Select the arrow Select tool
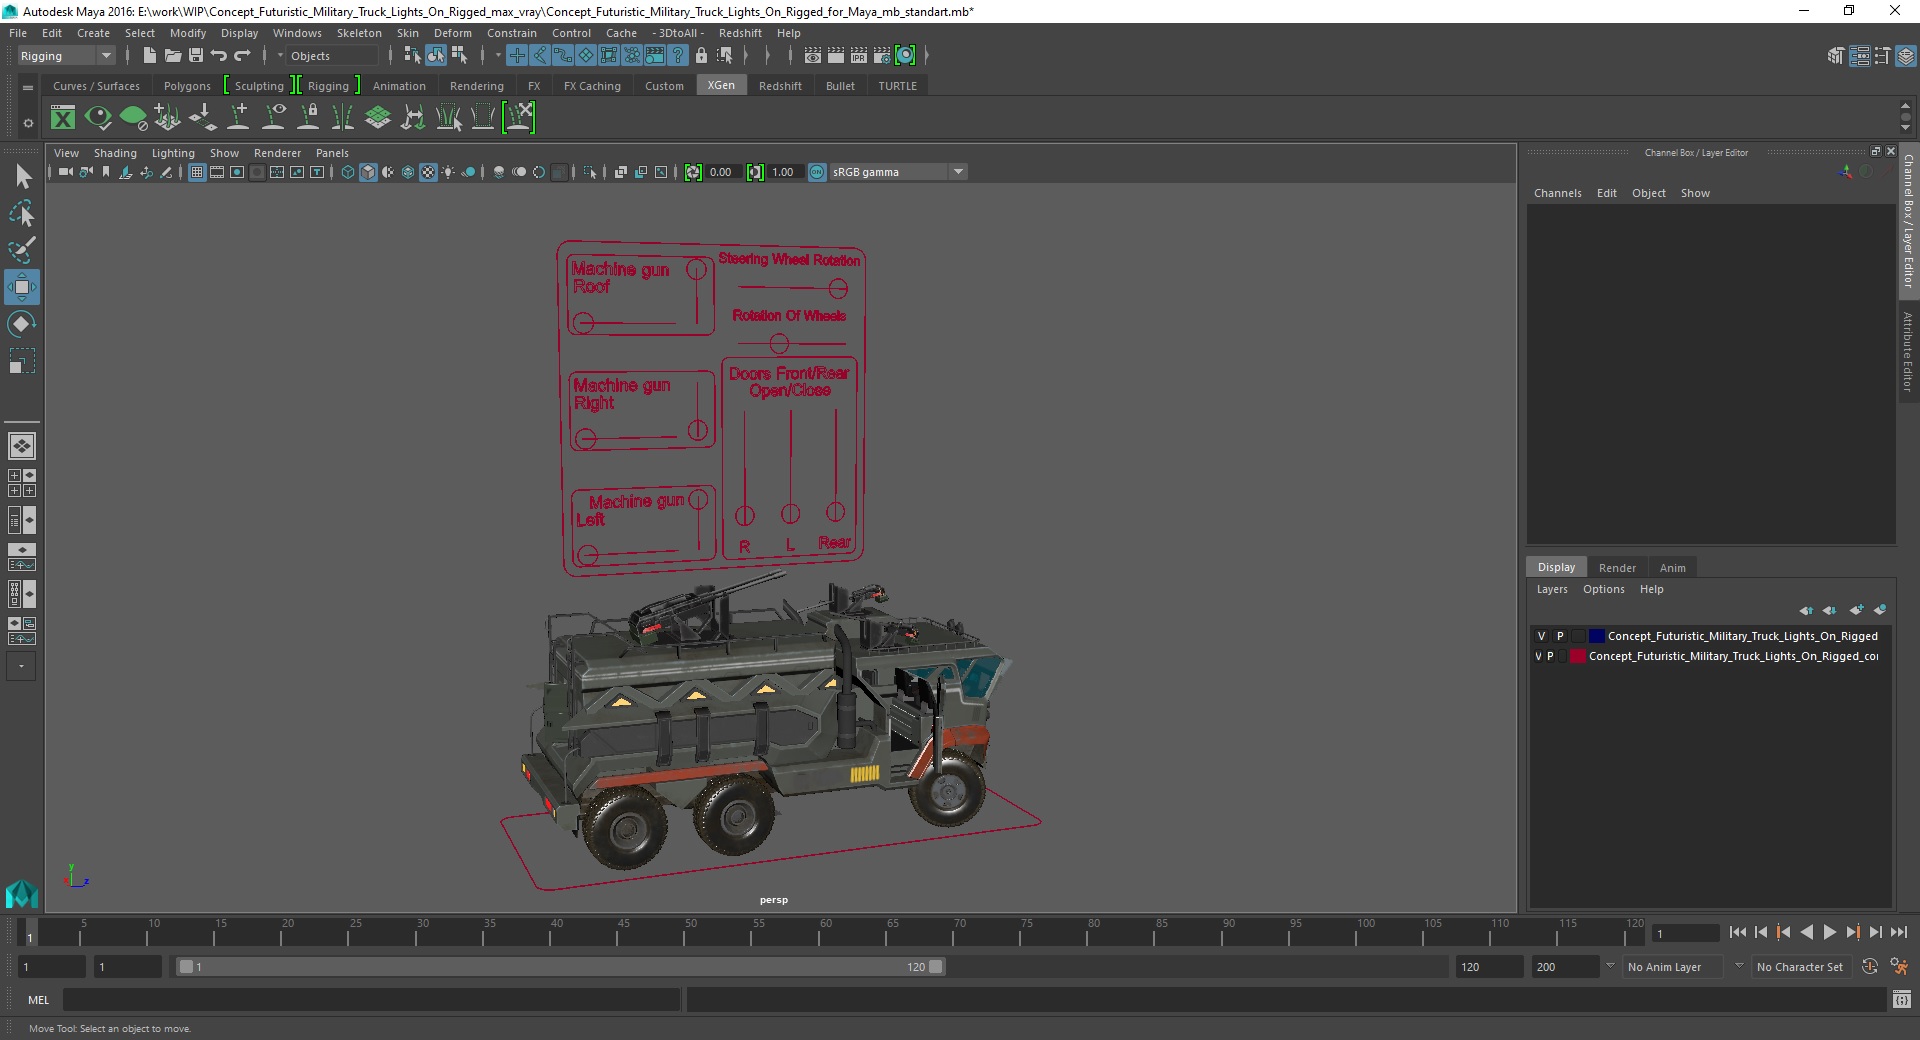The image size is (1920, 1040). pos(22,177)
